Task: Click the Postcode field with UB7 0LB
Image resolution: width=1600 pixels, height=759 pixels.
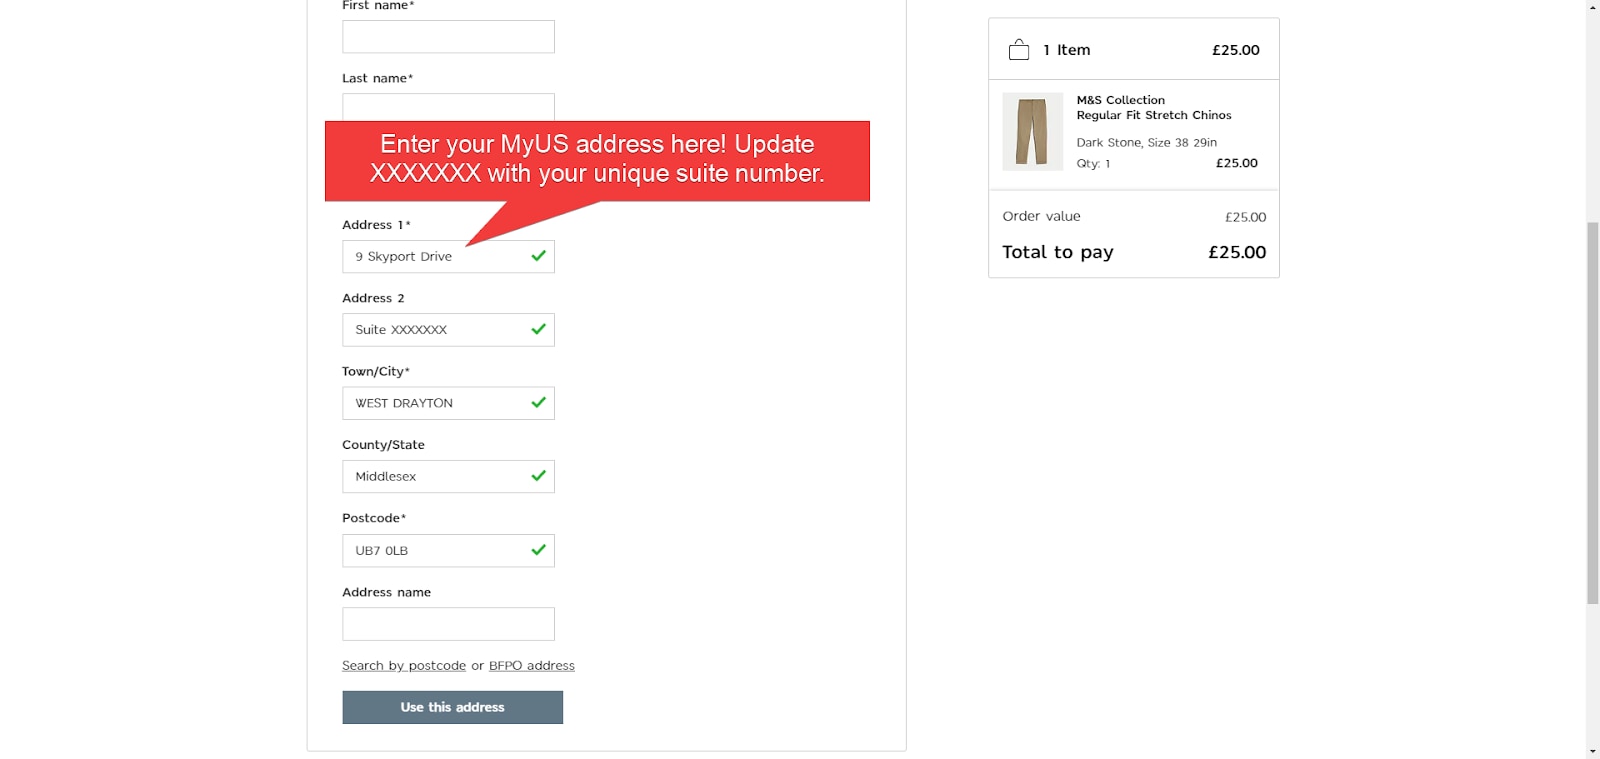Action: [x=448, y=551]
